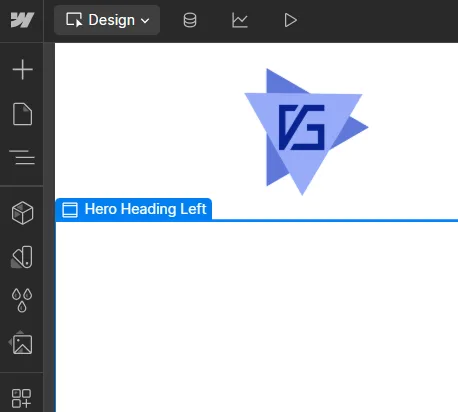Click the section icon in the Hero Heading Left label
The width and height of the screenshot is (458, 412).
[70, 210]
